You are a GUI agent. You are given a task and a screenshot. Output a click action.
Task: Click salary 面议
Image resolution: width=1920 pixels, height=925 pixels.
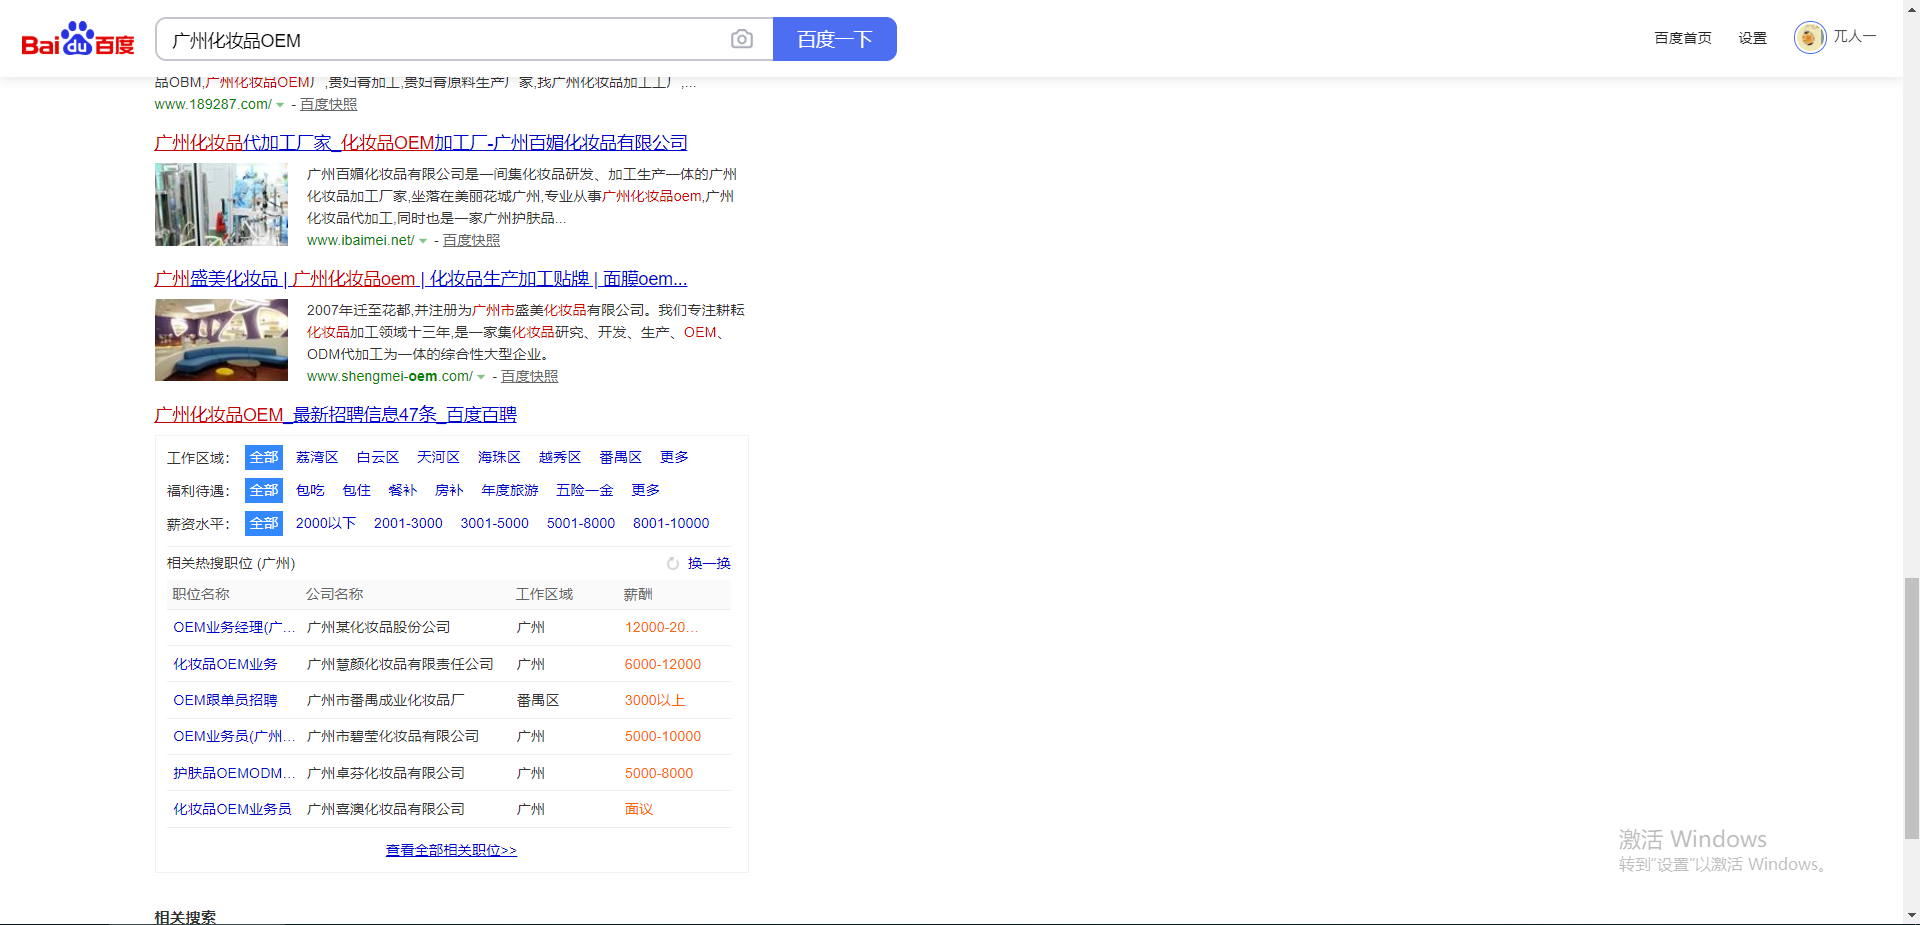point(639,809)
